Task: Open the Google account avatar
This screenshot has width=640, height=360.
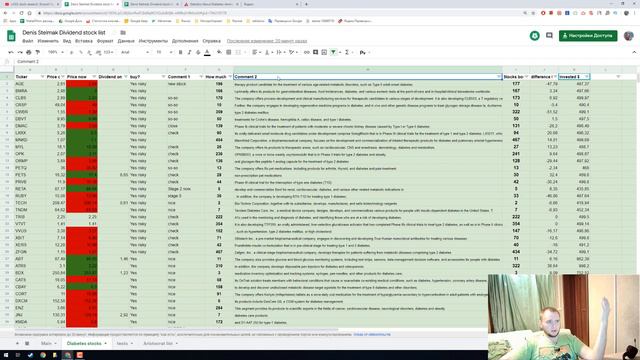Action: click(x=629, y=36)
